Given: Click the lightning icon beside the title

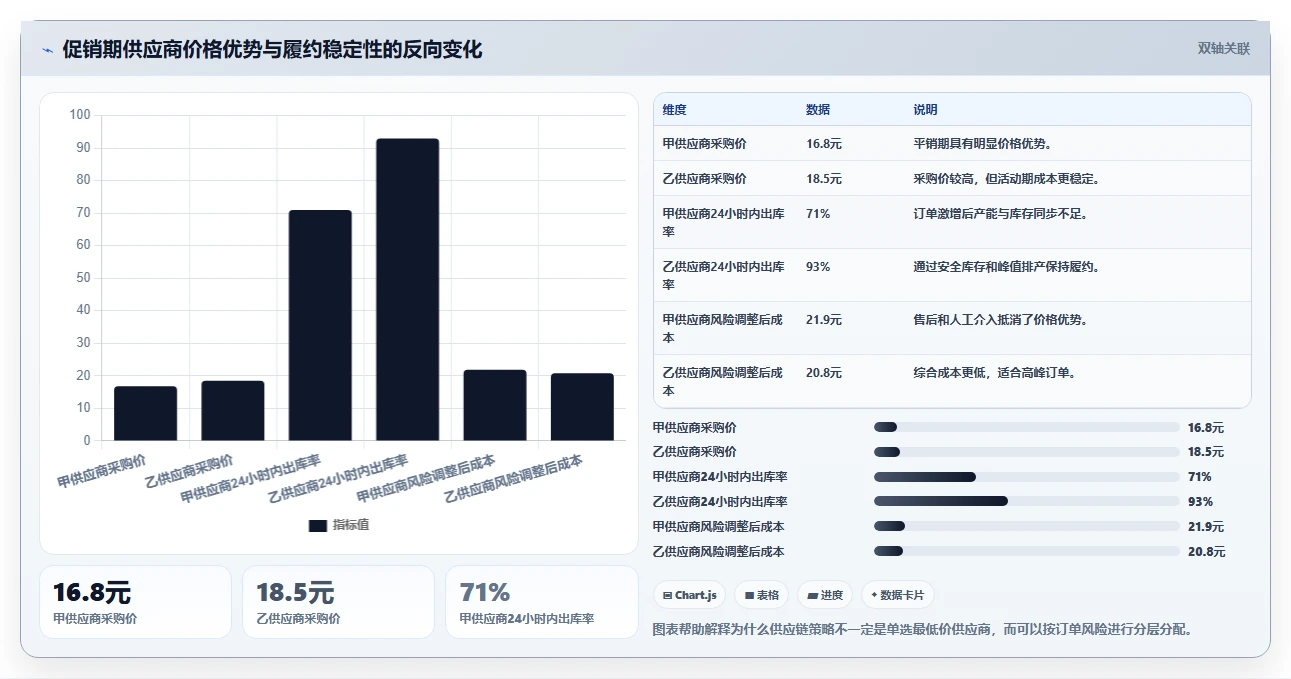Looking at the screenshot, I should 48,50.
